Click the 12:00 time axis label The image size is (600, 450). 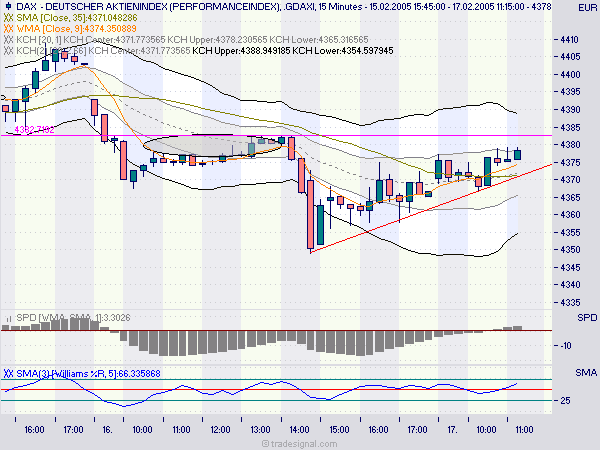[220, 430]
